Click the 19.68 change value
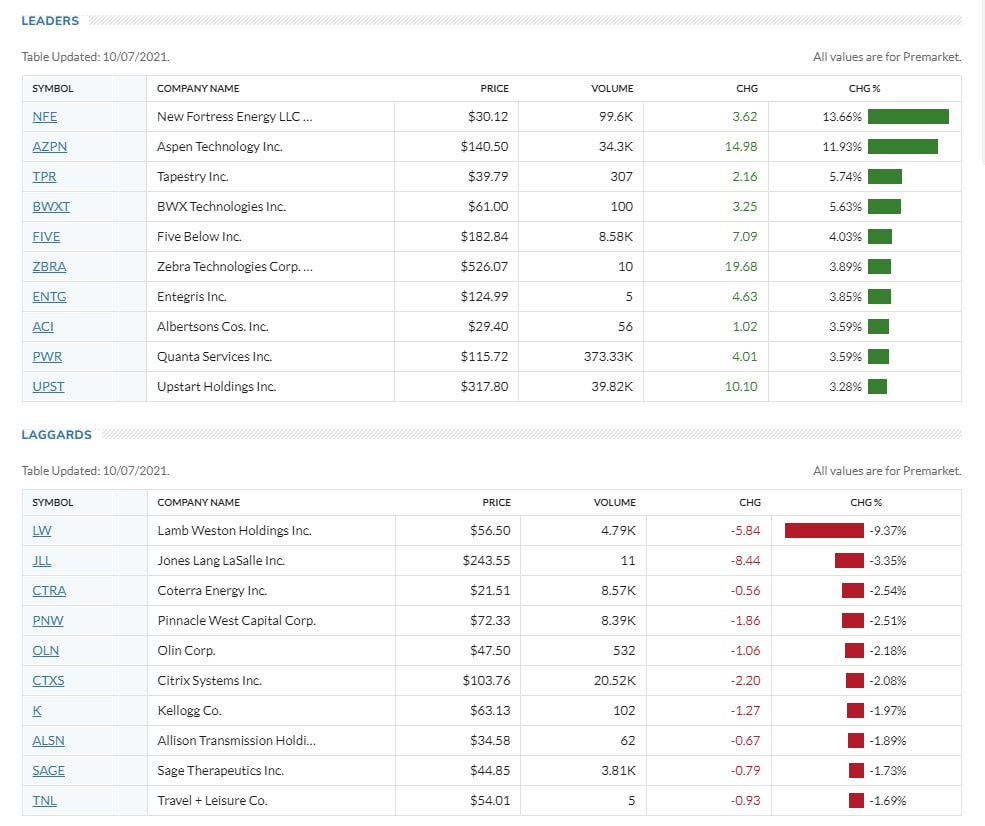 pos(741,267)
